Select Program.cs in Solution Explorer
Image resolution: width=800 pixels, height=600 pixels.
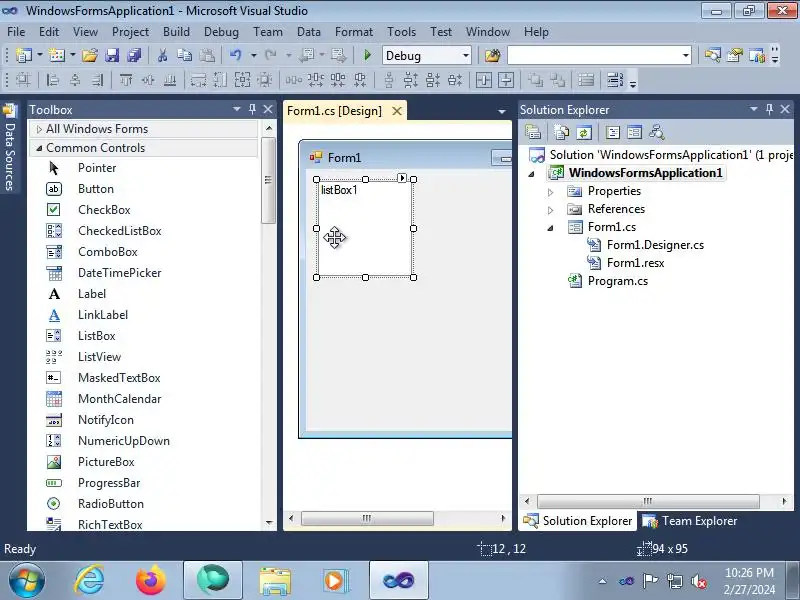(617, 281)
